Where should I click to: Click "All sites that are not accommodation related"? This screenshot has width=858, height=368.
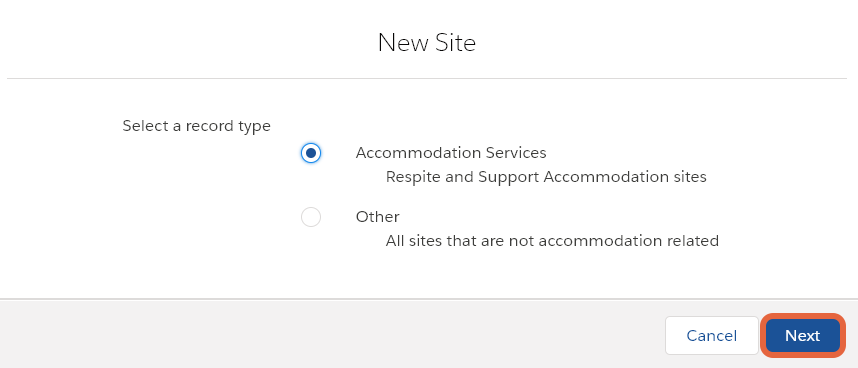(552, 241)
